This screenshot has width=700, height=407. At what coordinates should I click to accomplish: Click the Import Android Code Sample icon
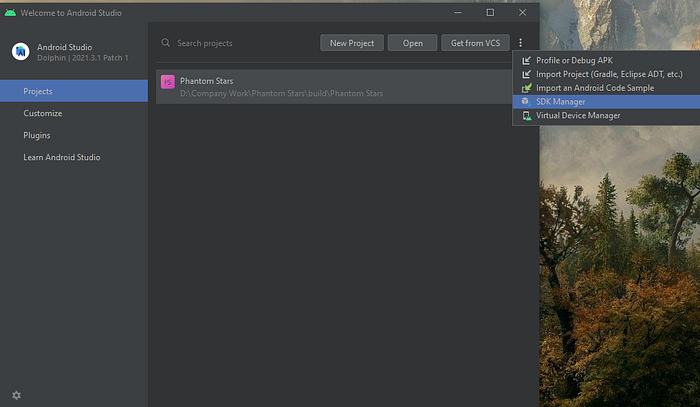tap(527, 88)
